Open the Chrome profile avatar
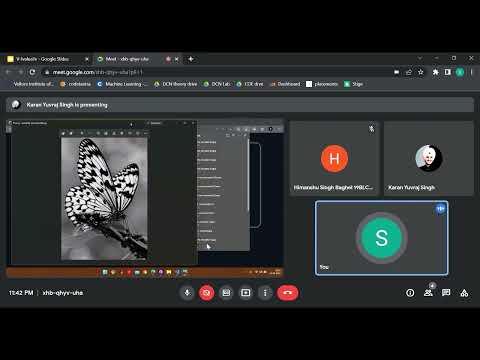Viewport: 480px width, 360px height. [460, 72]
